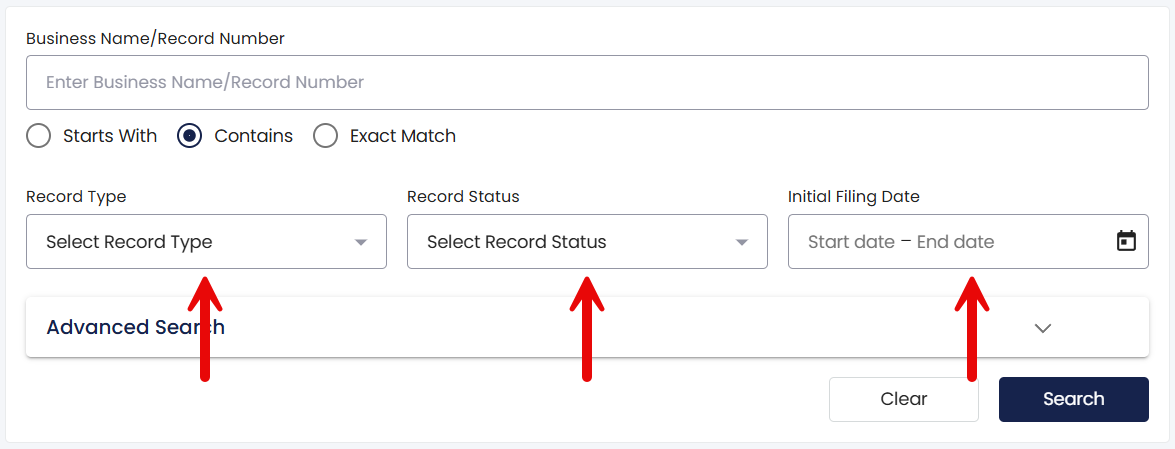Click the Record Type dropdown arrow
The width and height of the screenshot is (1175, 449).
click(361, 242)
